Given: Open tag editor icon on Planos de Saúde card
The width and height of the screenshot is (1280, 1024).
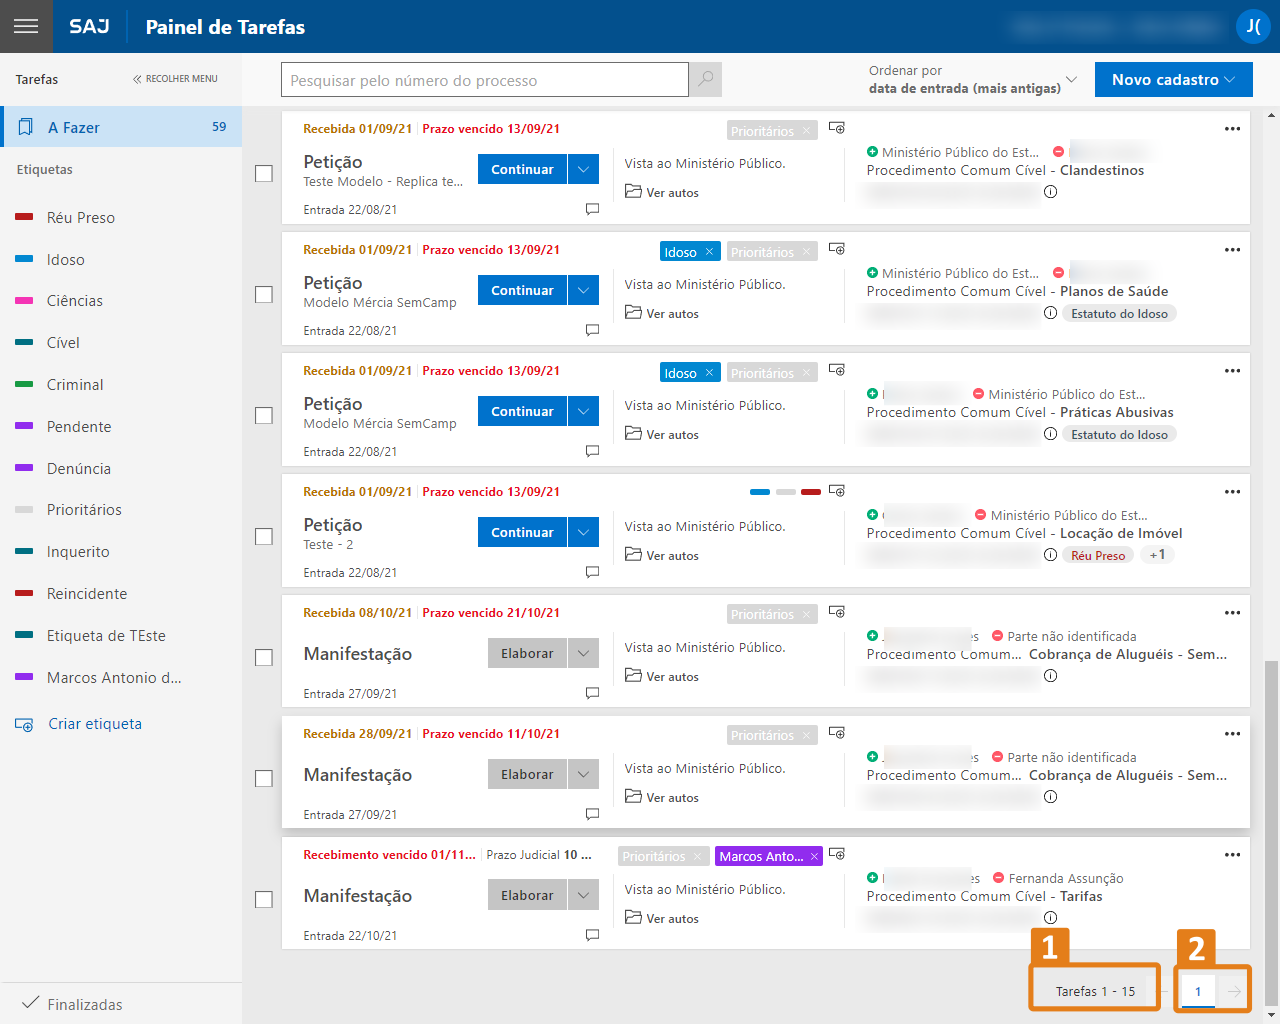Looking at the screenshot, I should (837, 249).
